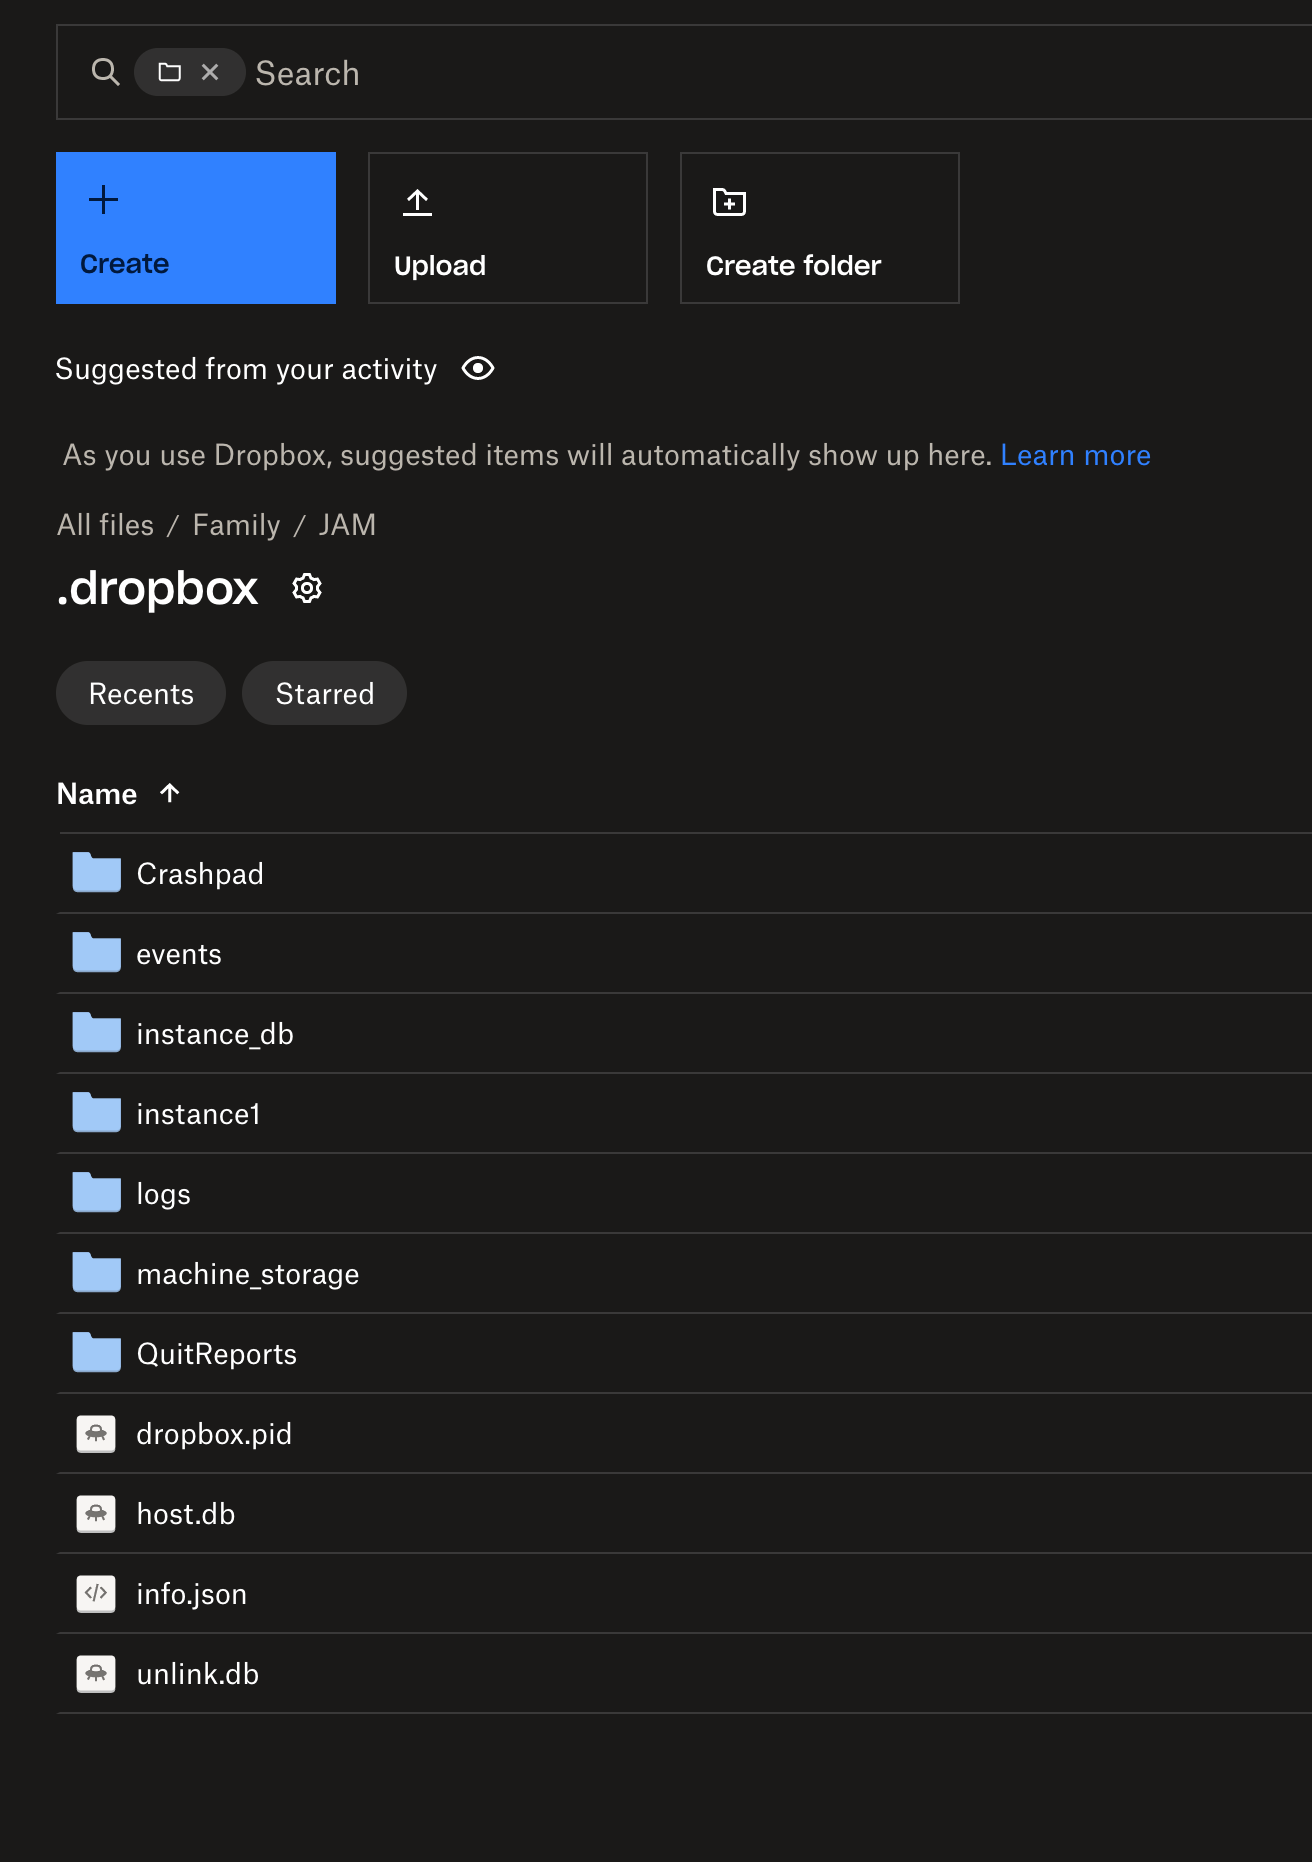This screenshot has width=1312, height=1862.
Task: Toggle suggested activity visibility eye icon
Action: tap(478, 369)
